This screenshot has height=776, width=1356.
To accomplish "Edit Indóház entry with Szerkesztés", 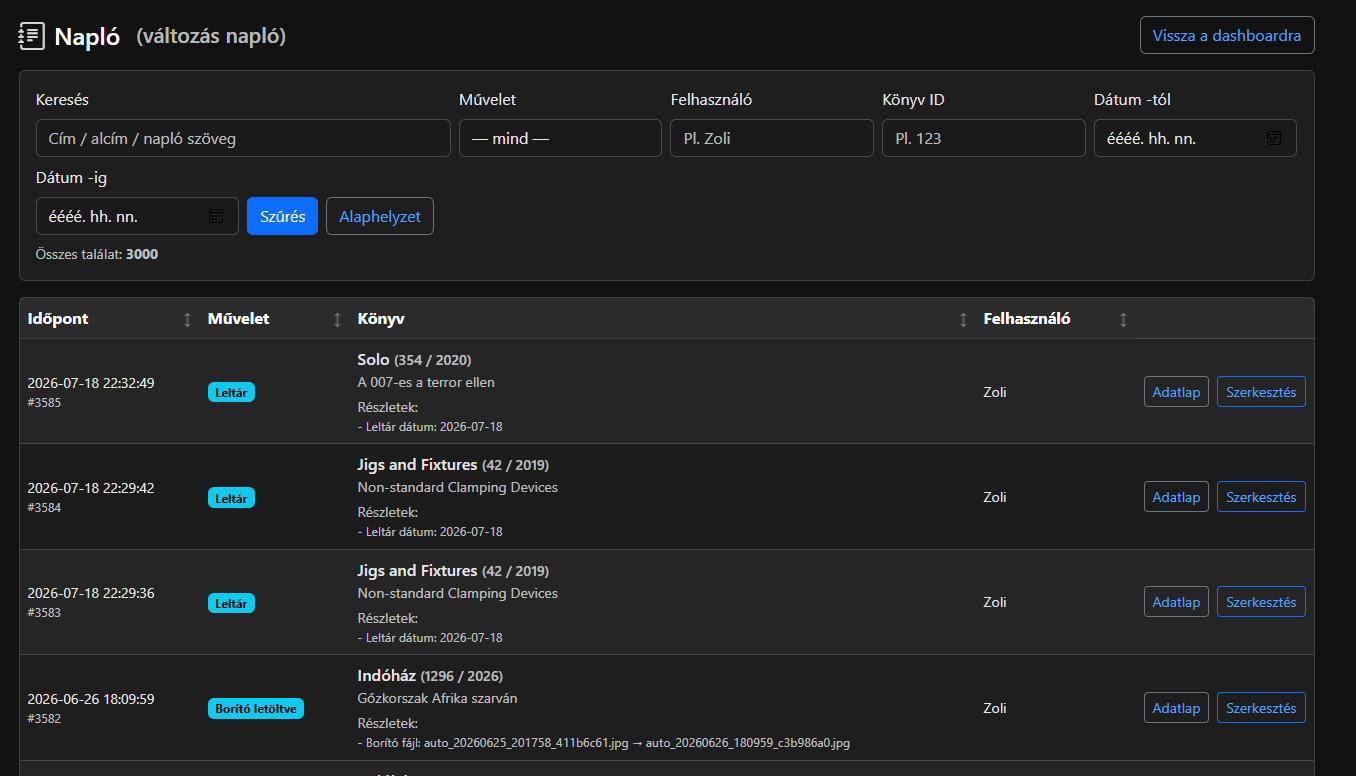I will [1261, 708].
